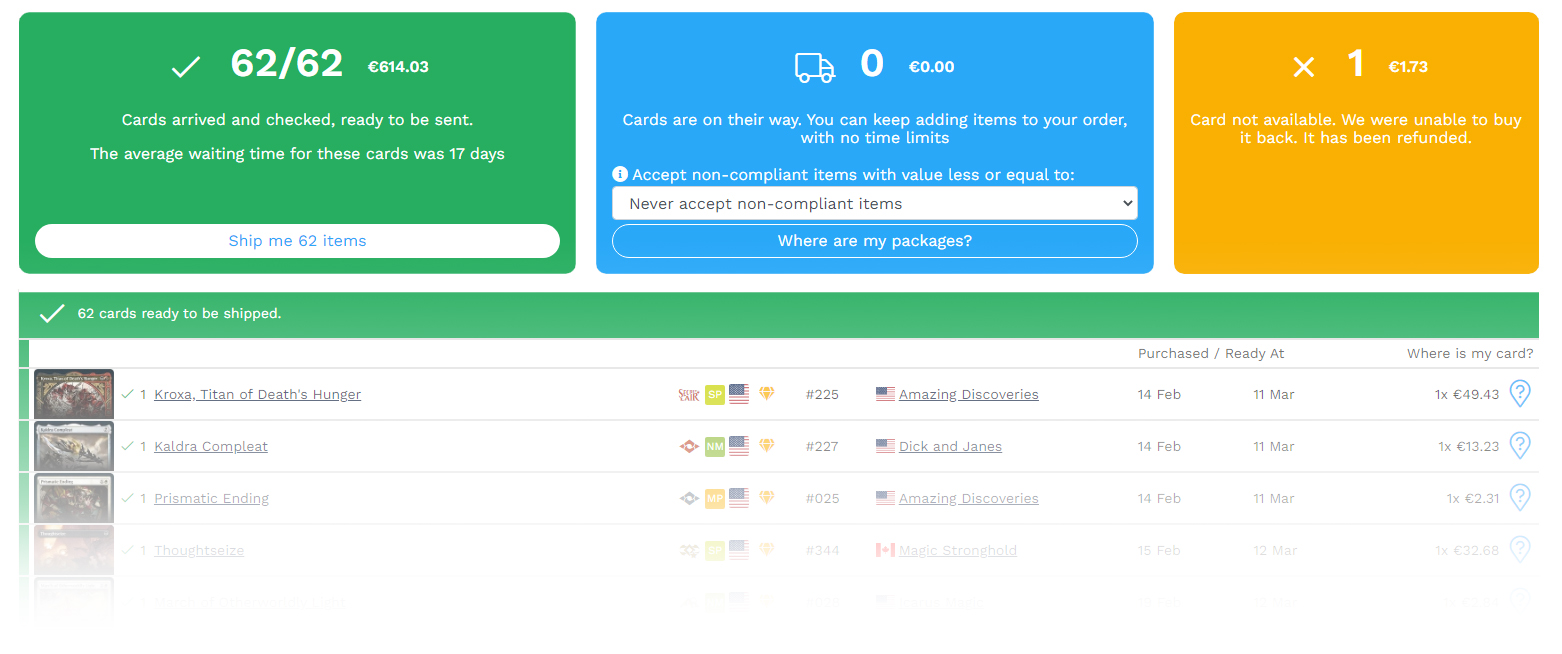Click the checkmark in the 62 cards ready banner

pos(52,314)
